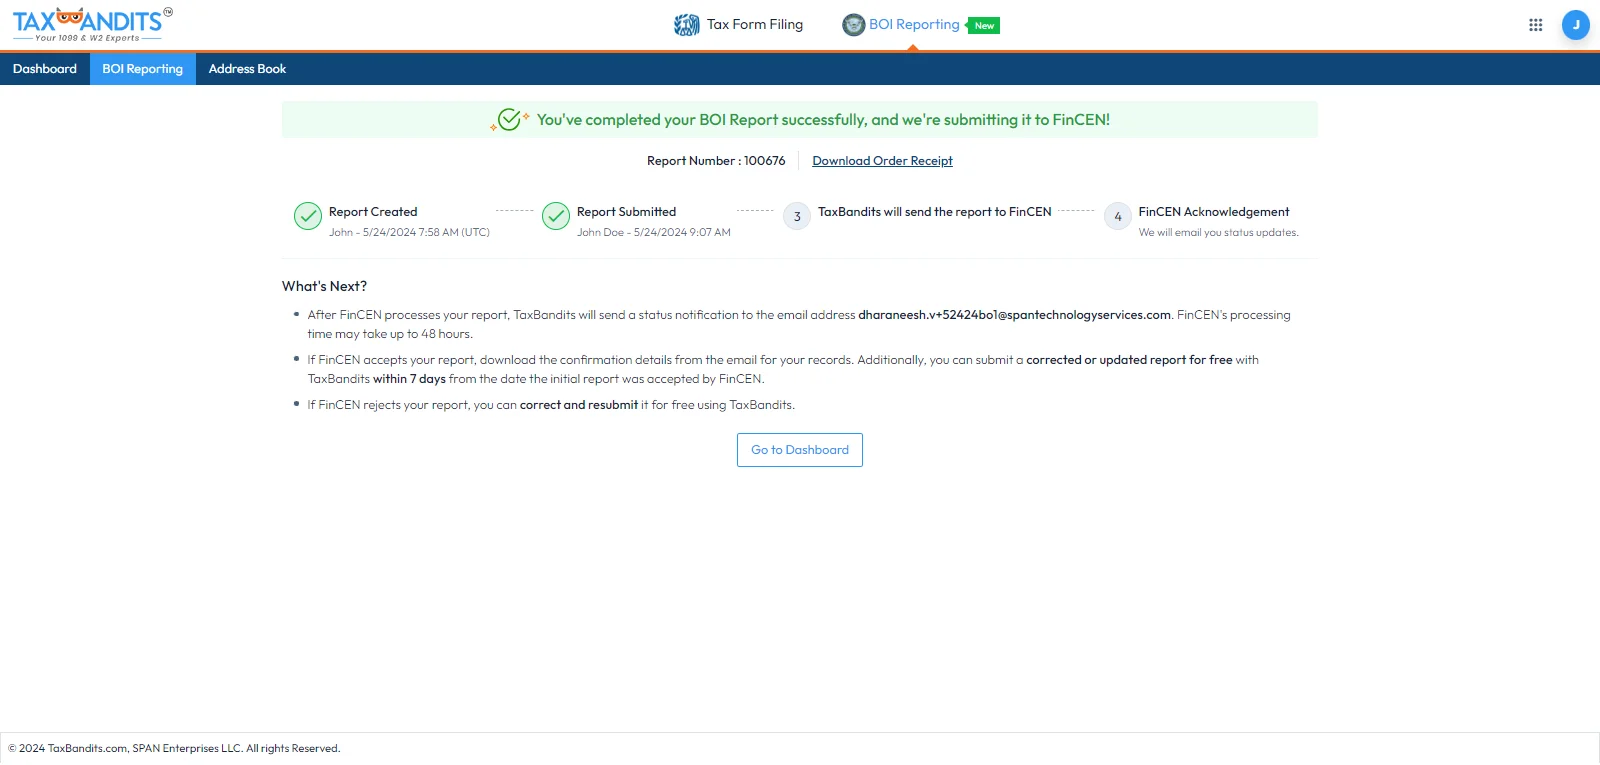Click the Report Number 100676 text
The width and height of the screenshot is (1600, 765).
[716, 161]
